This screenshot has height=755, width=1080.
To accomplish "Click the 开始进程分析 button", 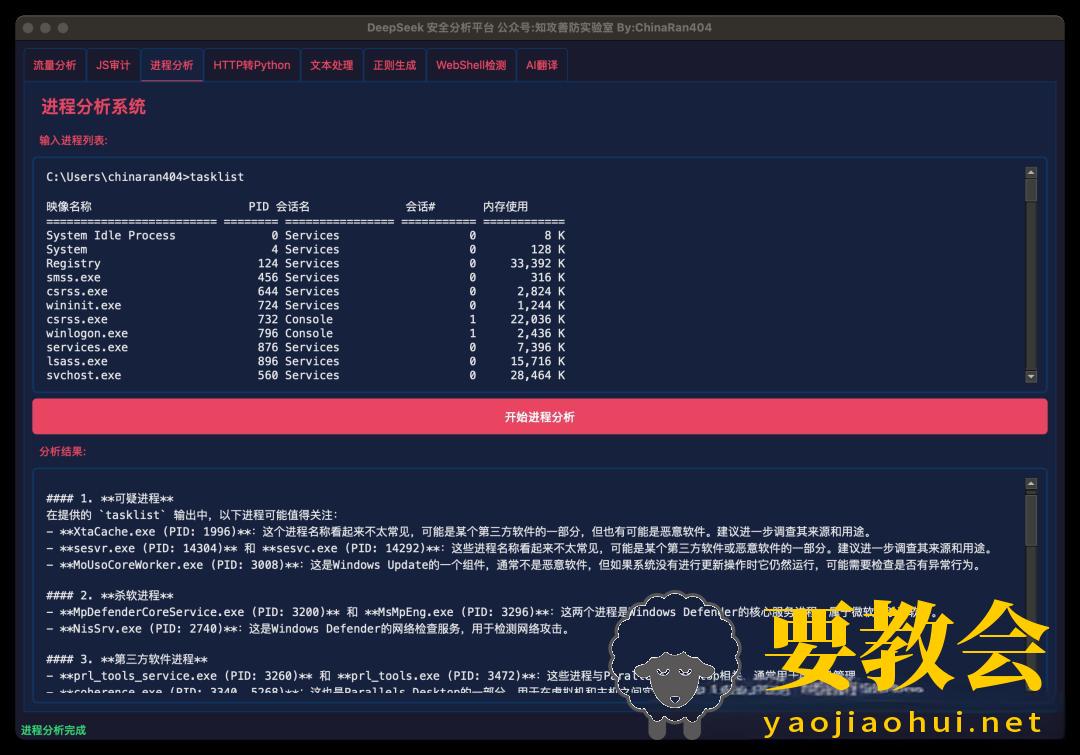I will point(540,417).
